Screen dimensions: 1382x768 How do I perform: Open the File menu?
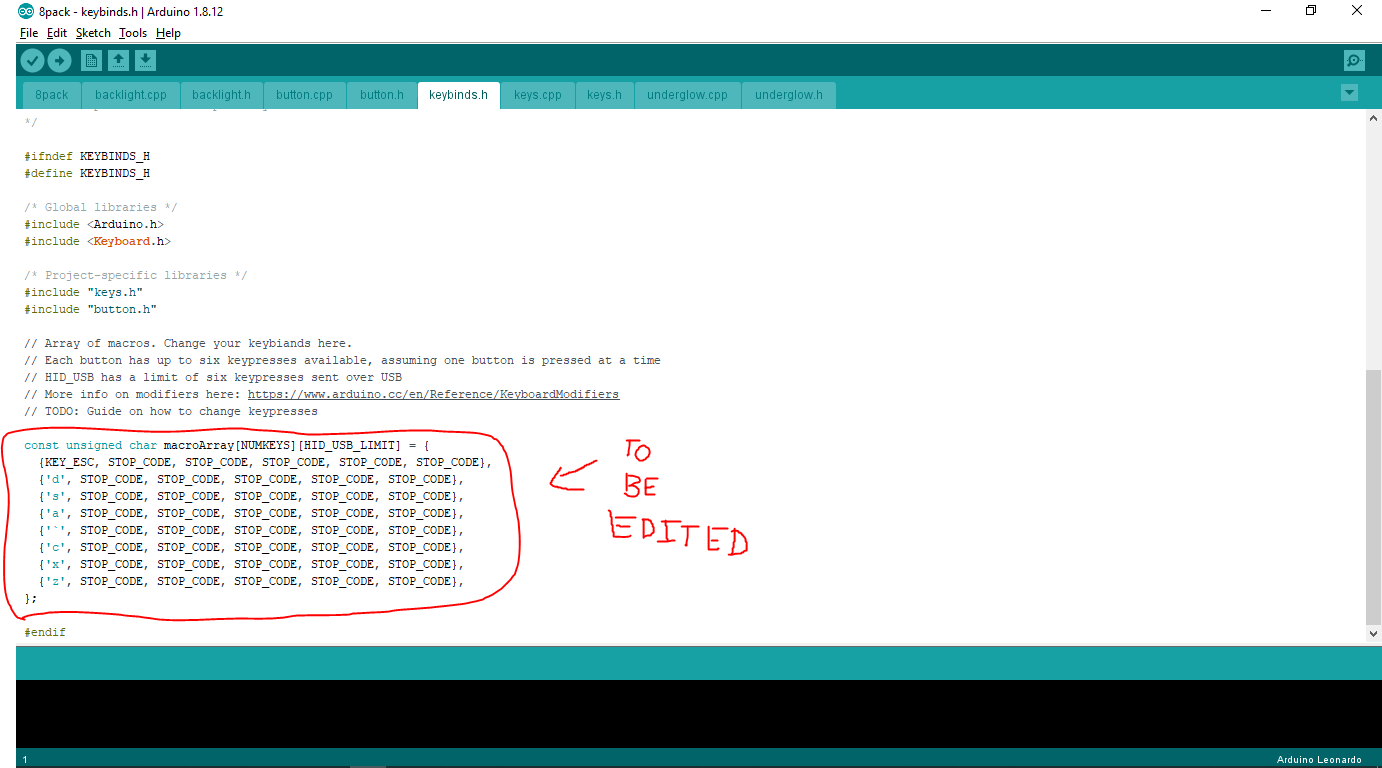coord(29,33)
